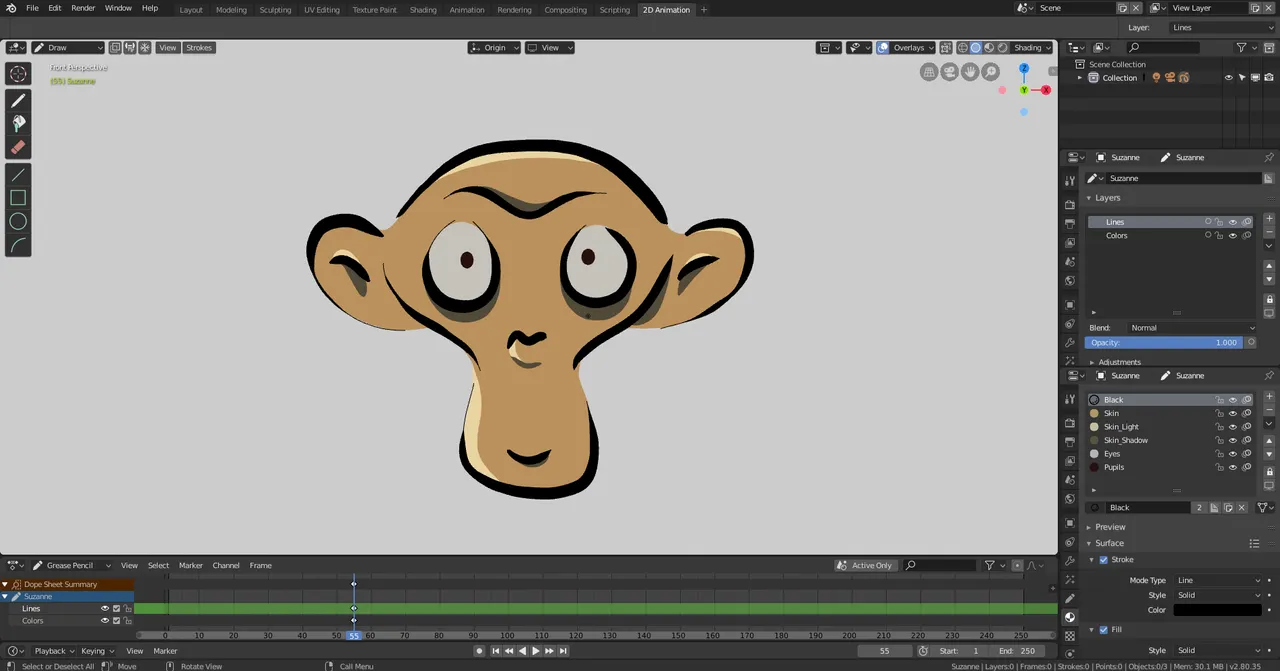Click the red X axis on navigation gizmo
Image resolution: width=1280 pixels, height=671 pixels.
tap(1046, 90)
